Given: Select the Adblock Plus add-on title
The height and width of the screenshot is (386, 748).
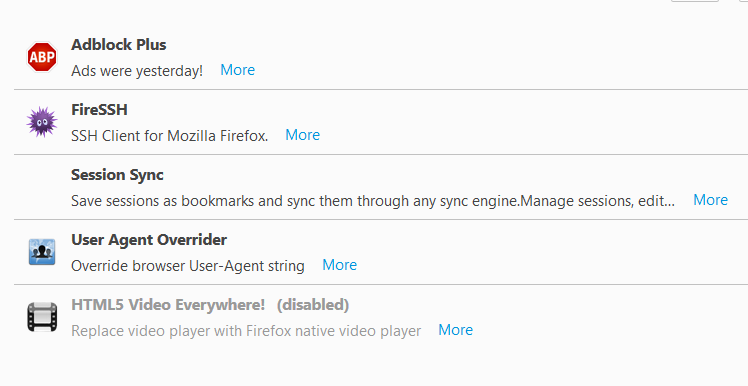Looking at the screenshot, I should (119, 44).
